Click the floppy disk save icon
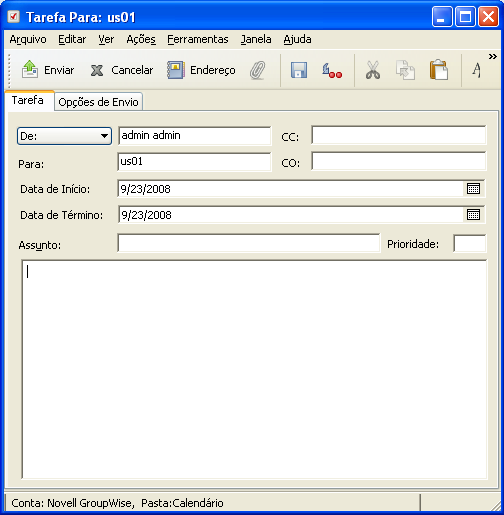The width and height of the screenshot is (504, 515). coord(299,70)
